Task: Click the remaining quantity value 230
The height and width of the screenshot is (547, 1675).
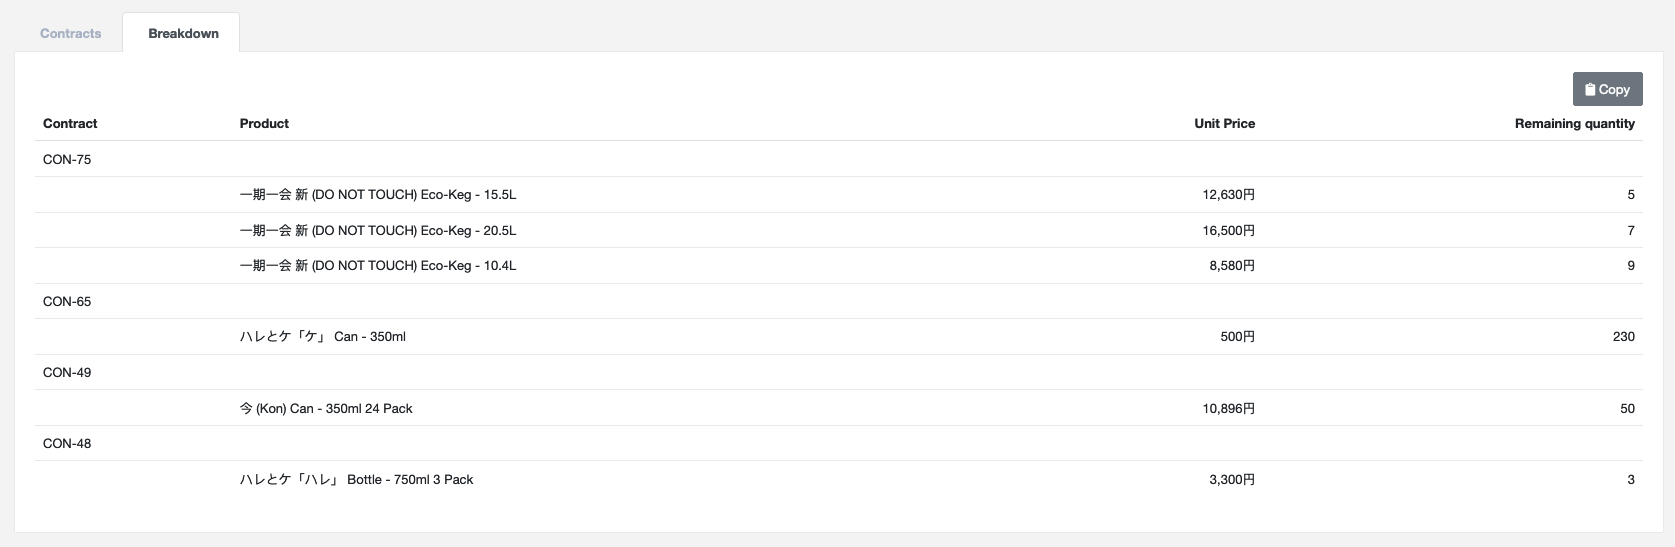Action: coord(1623,336)
